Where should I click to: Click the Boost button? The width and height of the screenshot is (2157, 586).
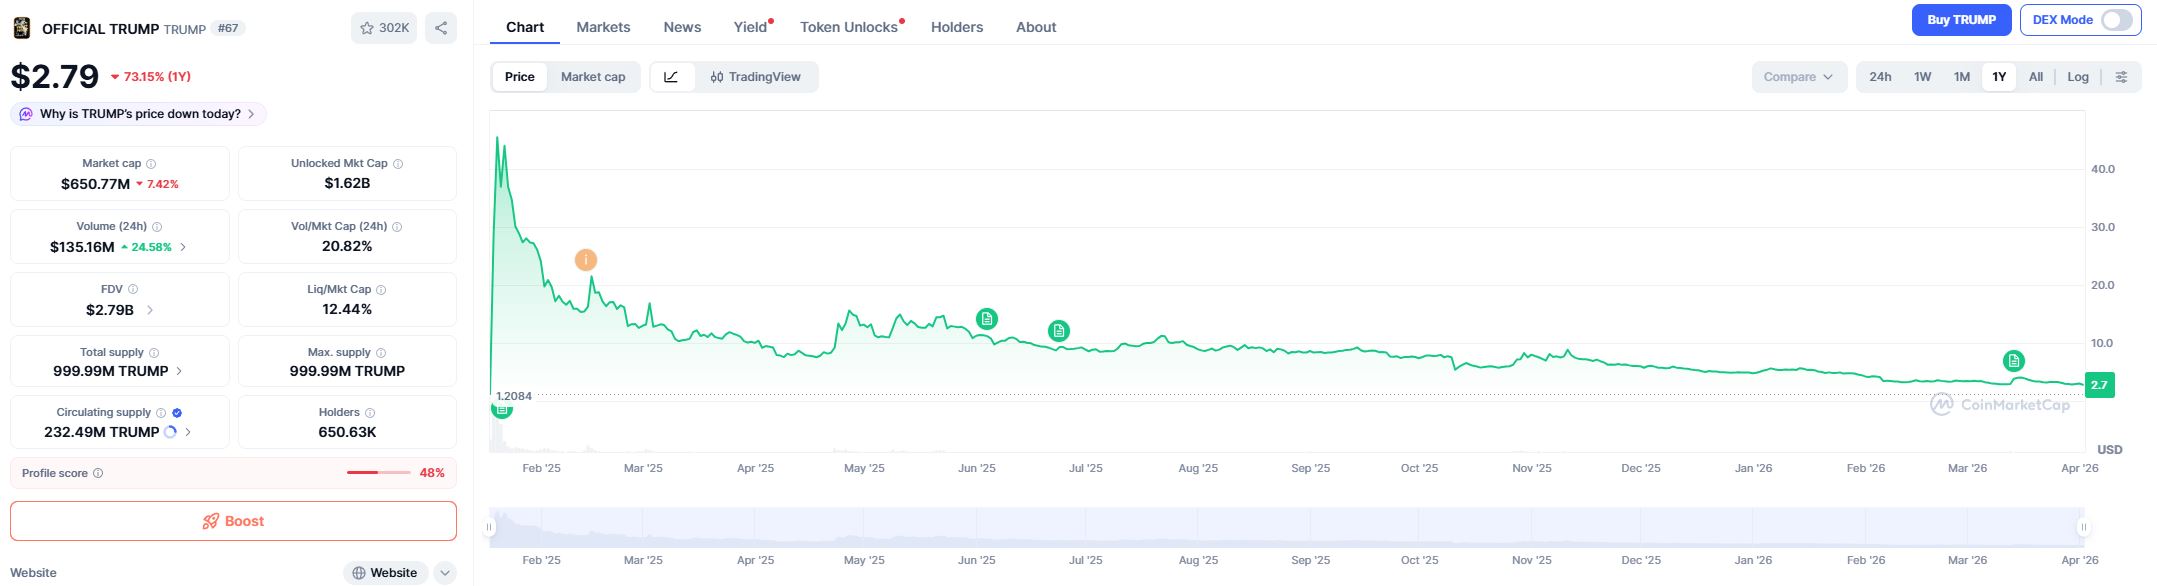(x=233, y=521)
